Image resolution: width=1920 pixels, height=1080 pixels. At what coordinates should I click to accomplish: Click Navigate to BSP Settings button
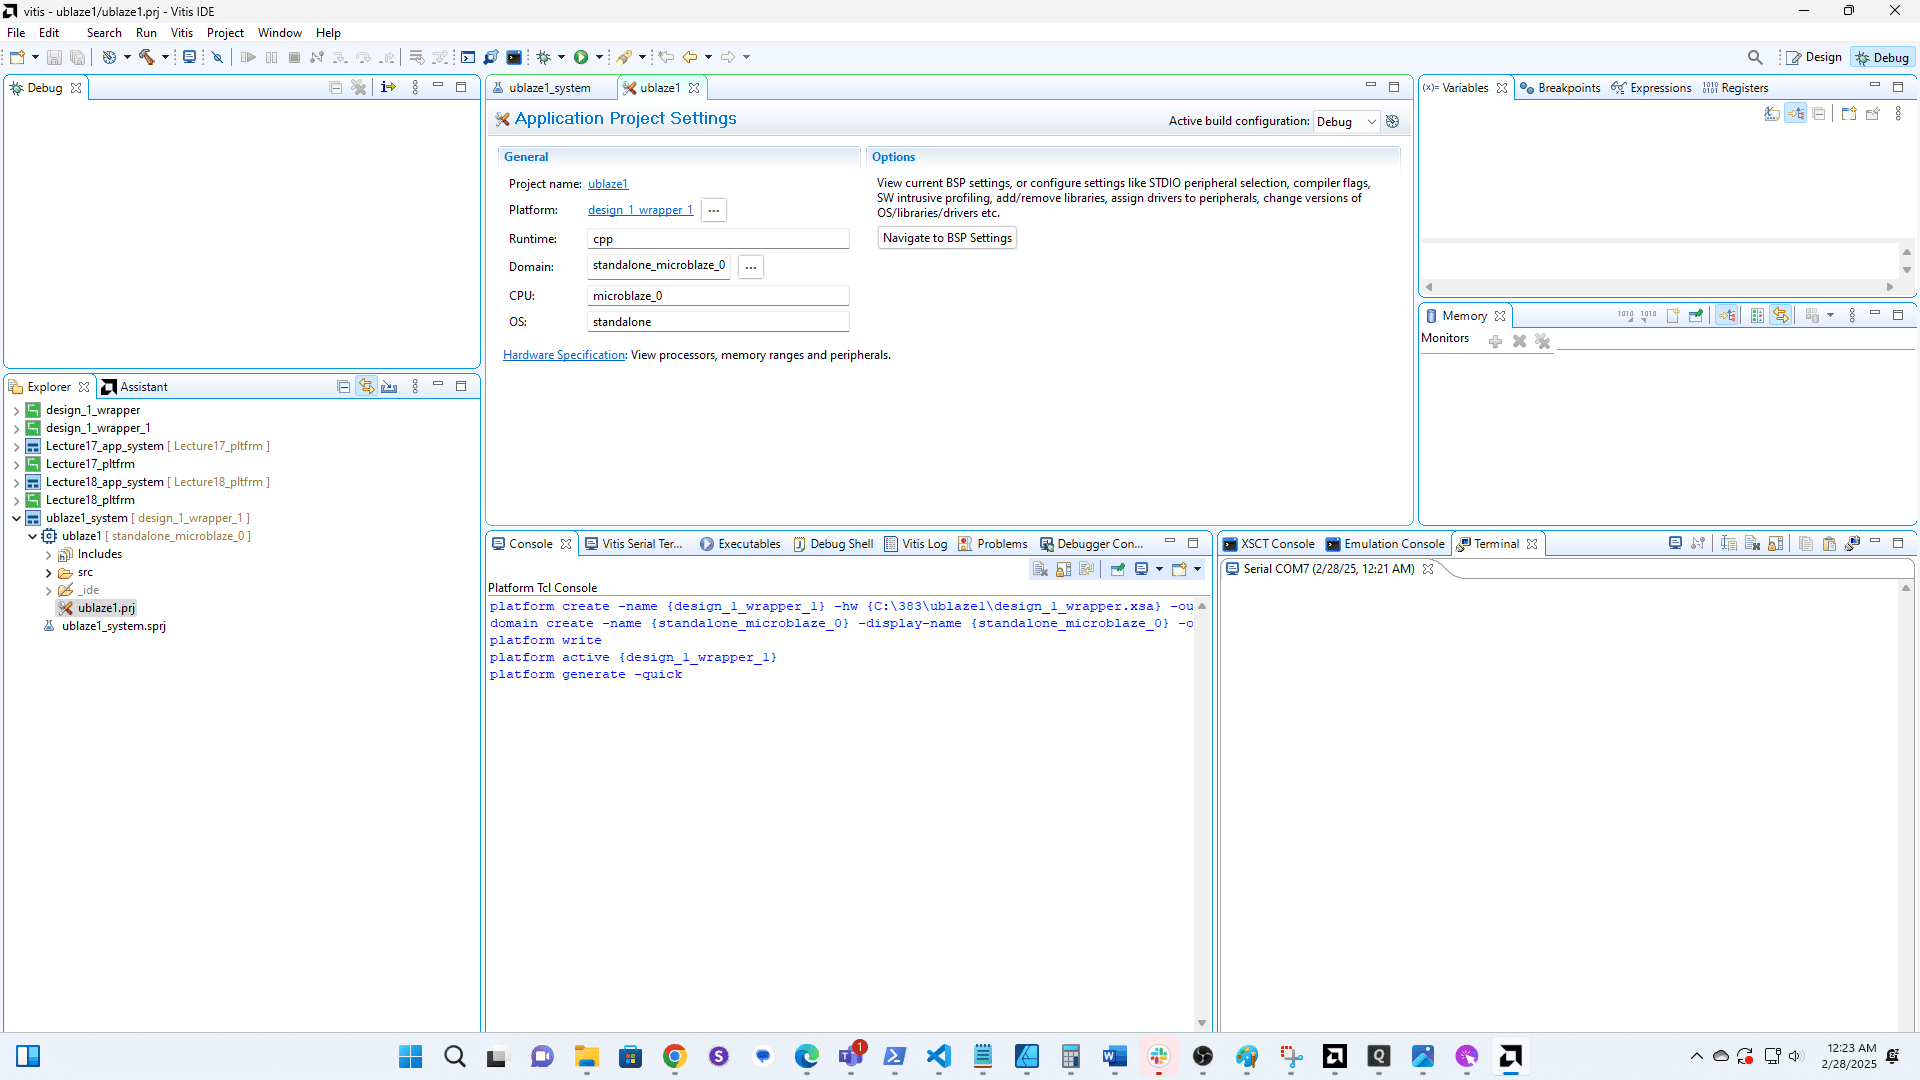click(x=946, y=238)
